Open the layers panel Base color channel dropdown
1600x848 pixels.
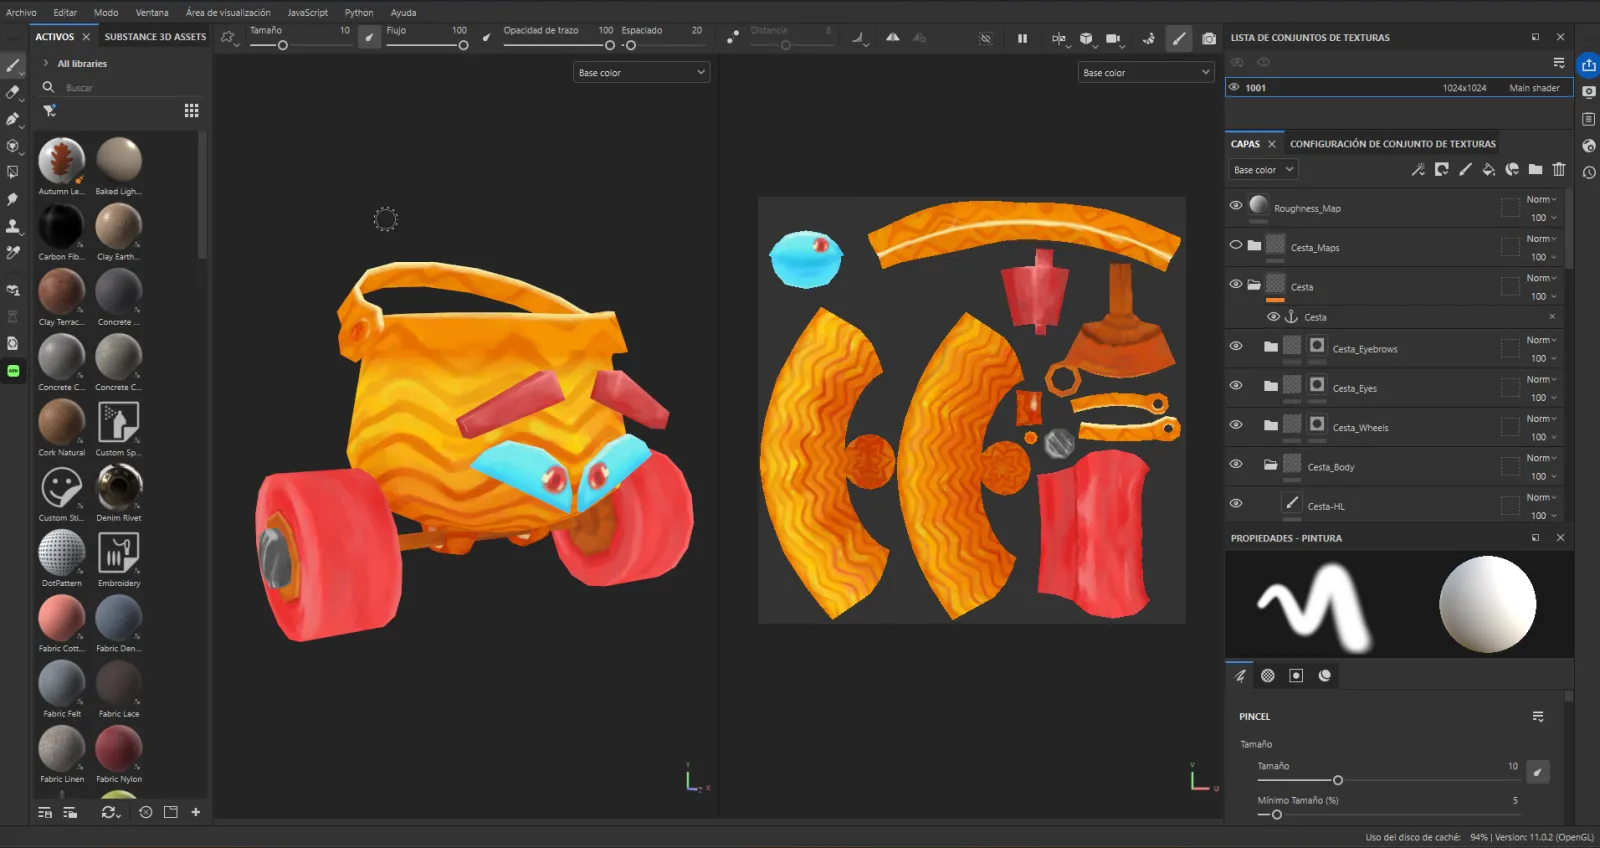[1263, 170]
